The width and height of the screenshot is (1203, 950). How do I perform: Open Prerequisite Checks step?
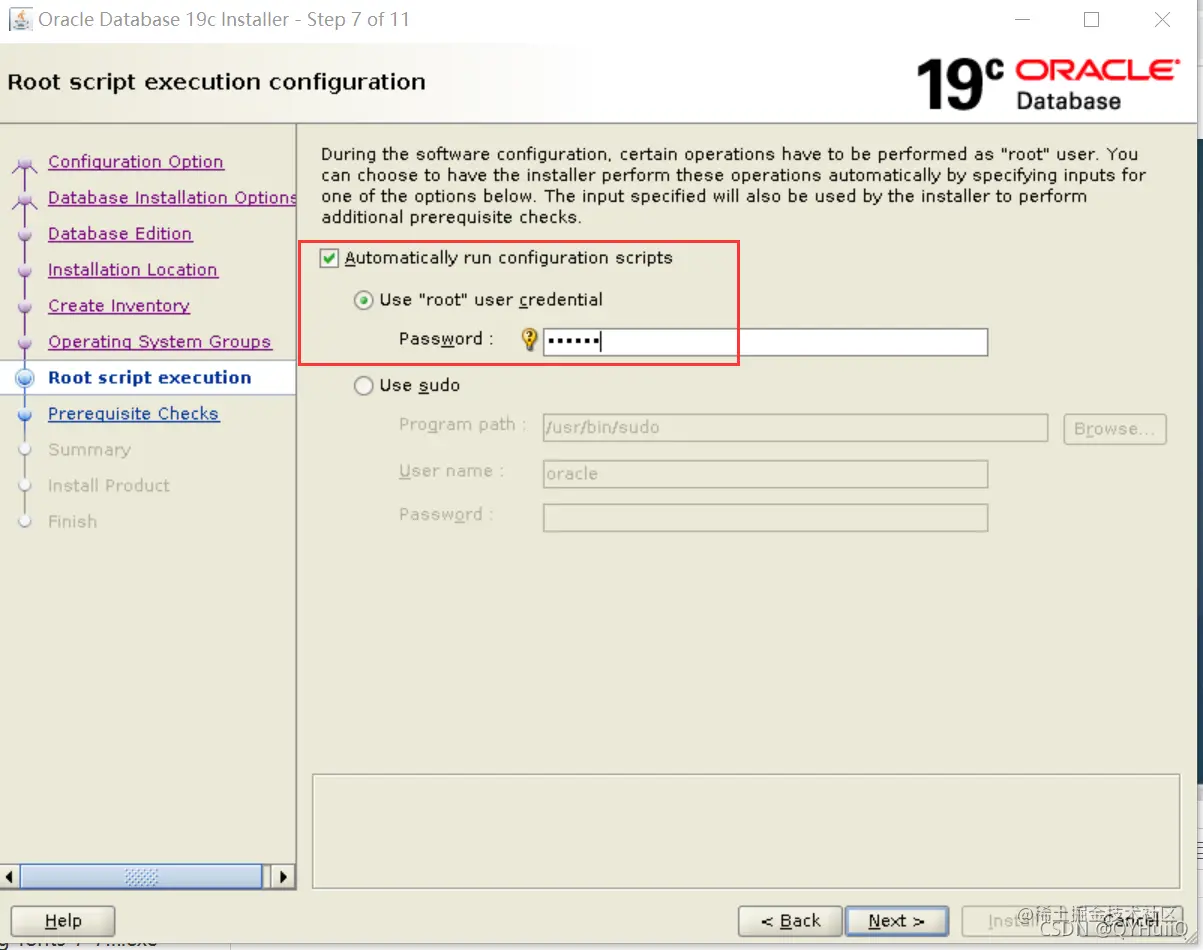coord(134,414)
